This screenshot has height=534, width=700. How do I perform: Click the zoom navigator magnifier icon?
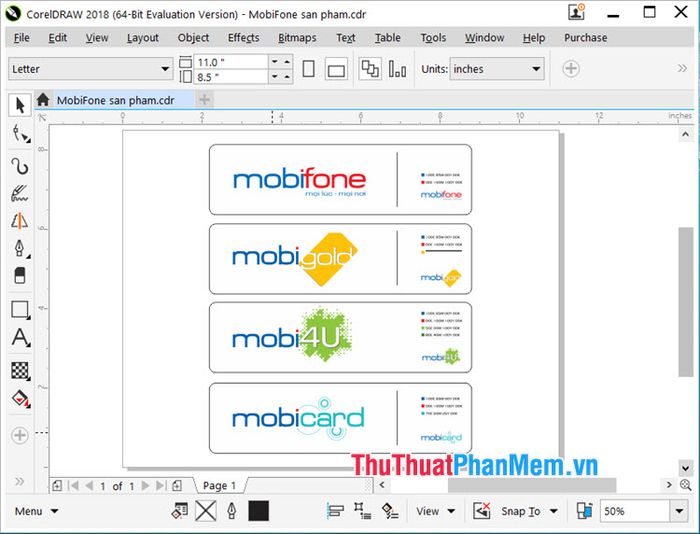pyautogui.click(x=685, y=484)
